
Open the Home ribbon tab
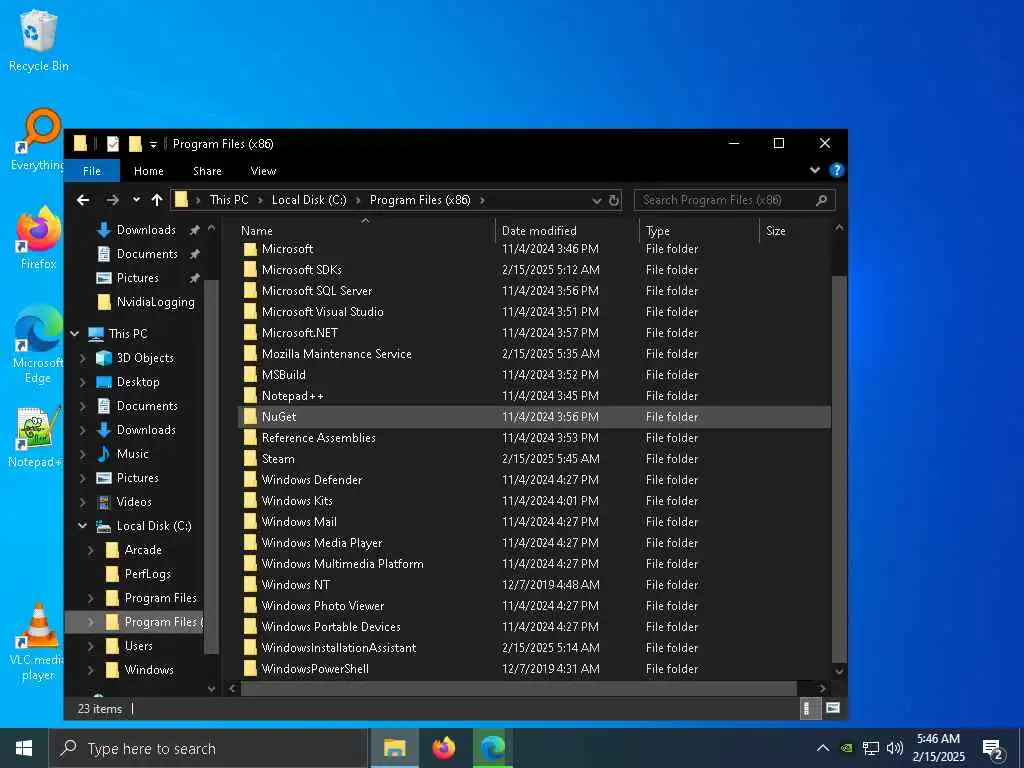pyautogui.click(x=149, y=170)
